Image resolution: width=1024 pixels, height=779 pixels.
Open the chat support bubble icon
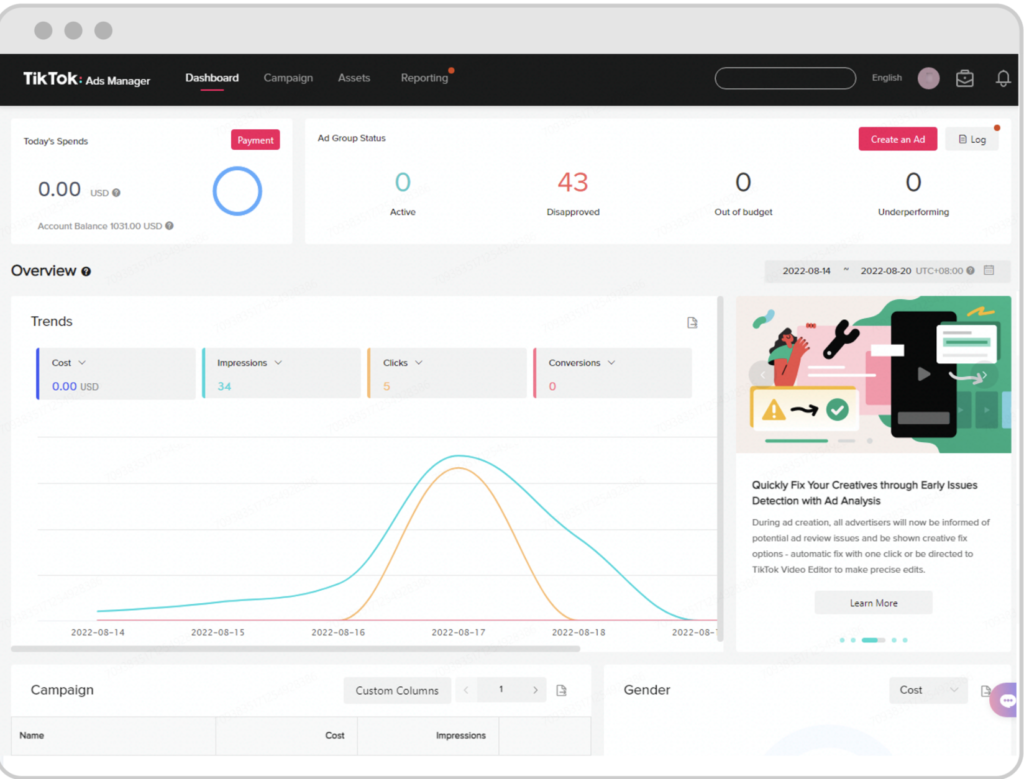point(1006,701)
